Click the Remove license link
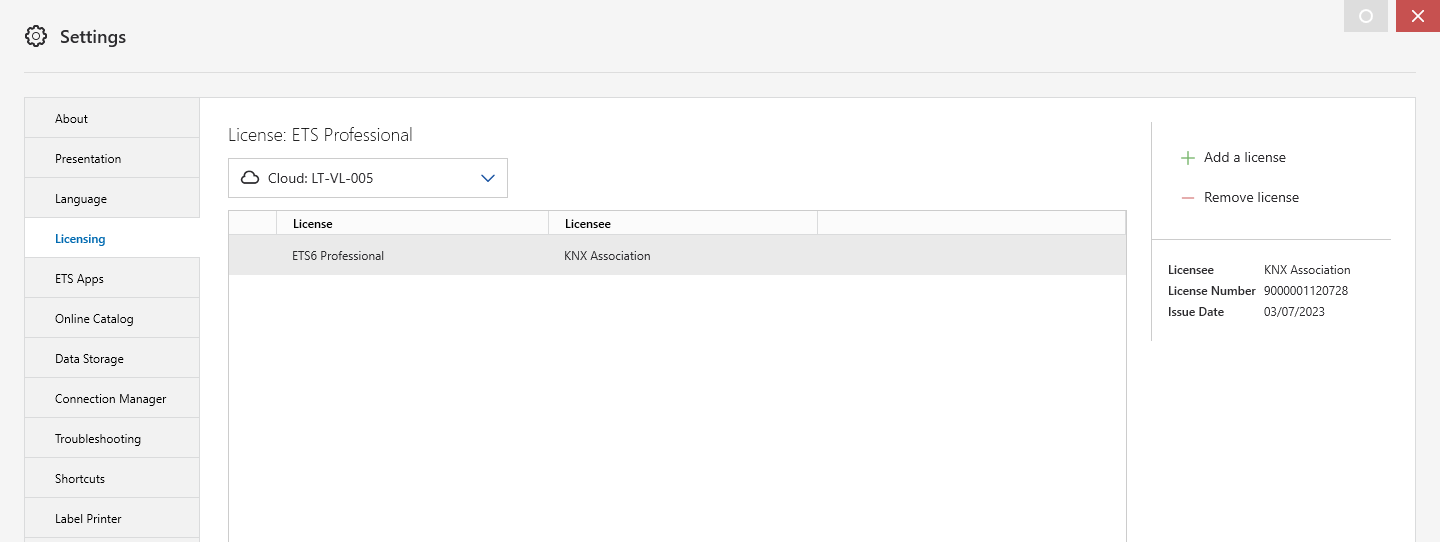The height and width of the screenshot is (542, 1440). tap(1251, 197)
